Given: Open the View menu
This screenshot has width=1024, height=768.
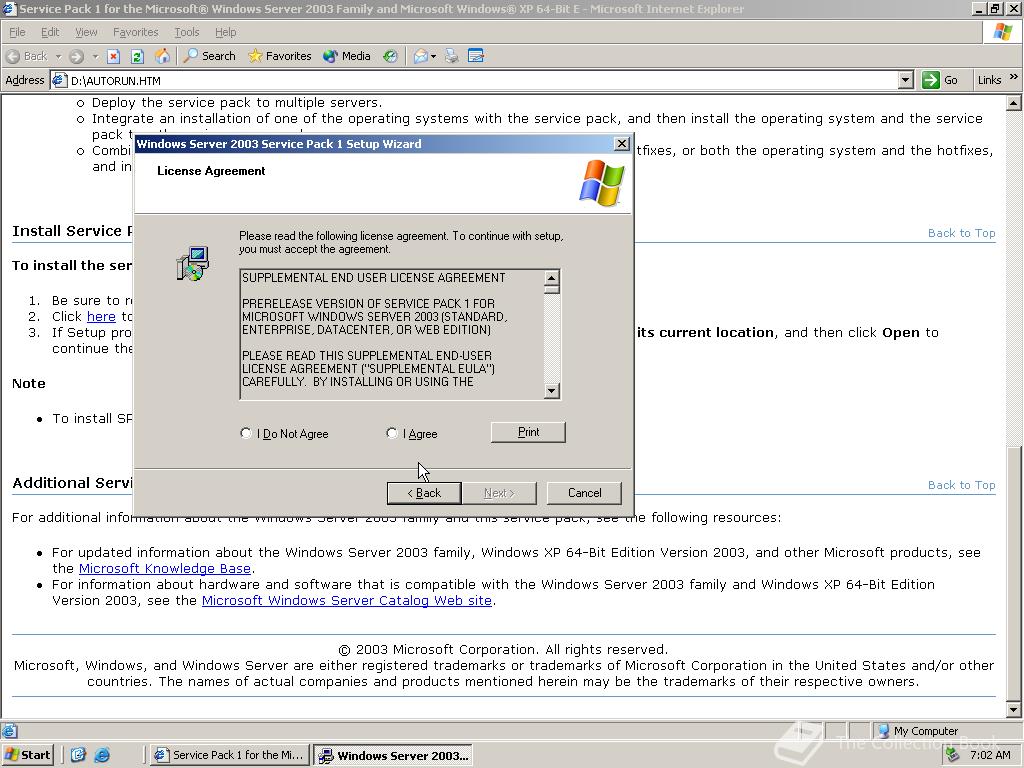Looking at the screenshot, I should point(86,32).
